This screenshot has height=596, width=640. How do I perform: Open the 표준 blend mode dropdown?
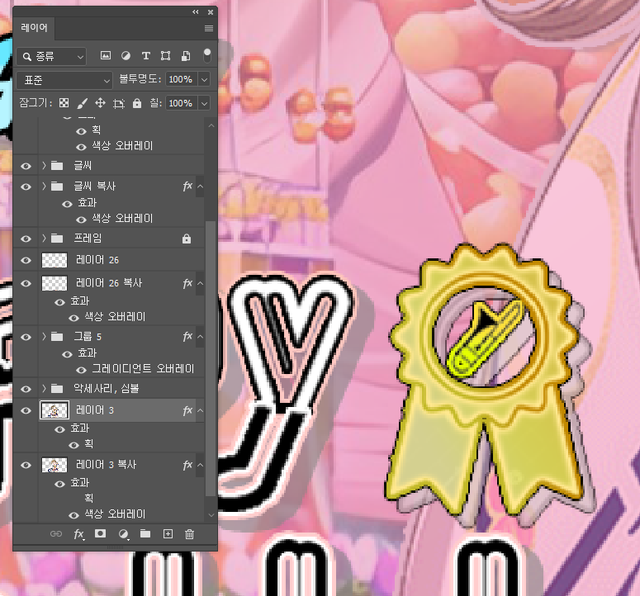click(64, 79)
